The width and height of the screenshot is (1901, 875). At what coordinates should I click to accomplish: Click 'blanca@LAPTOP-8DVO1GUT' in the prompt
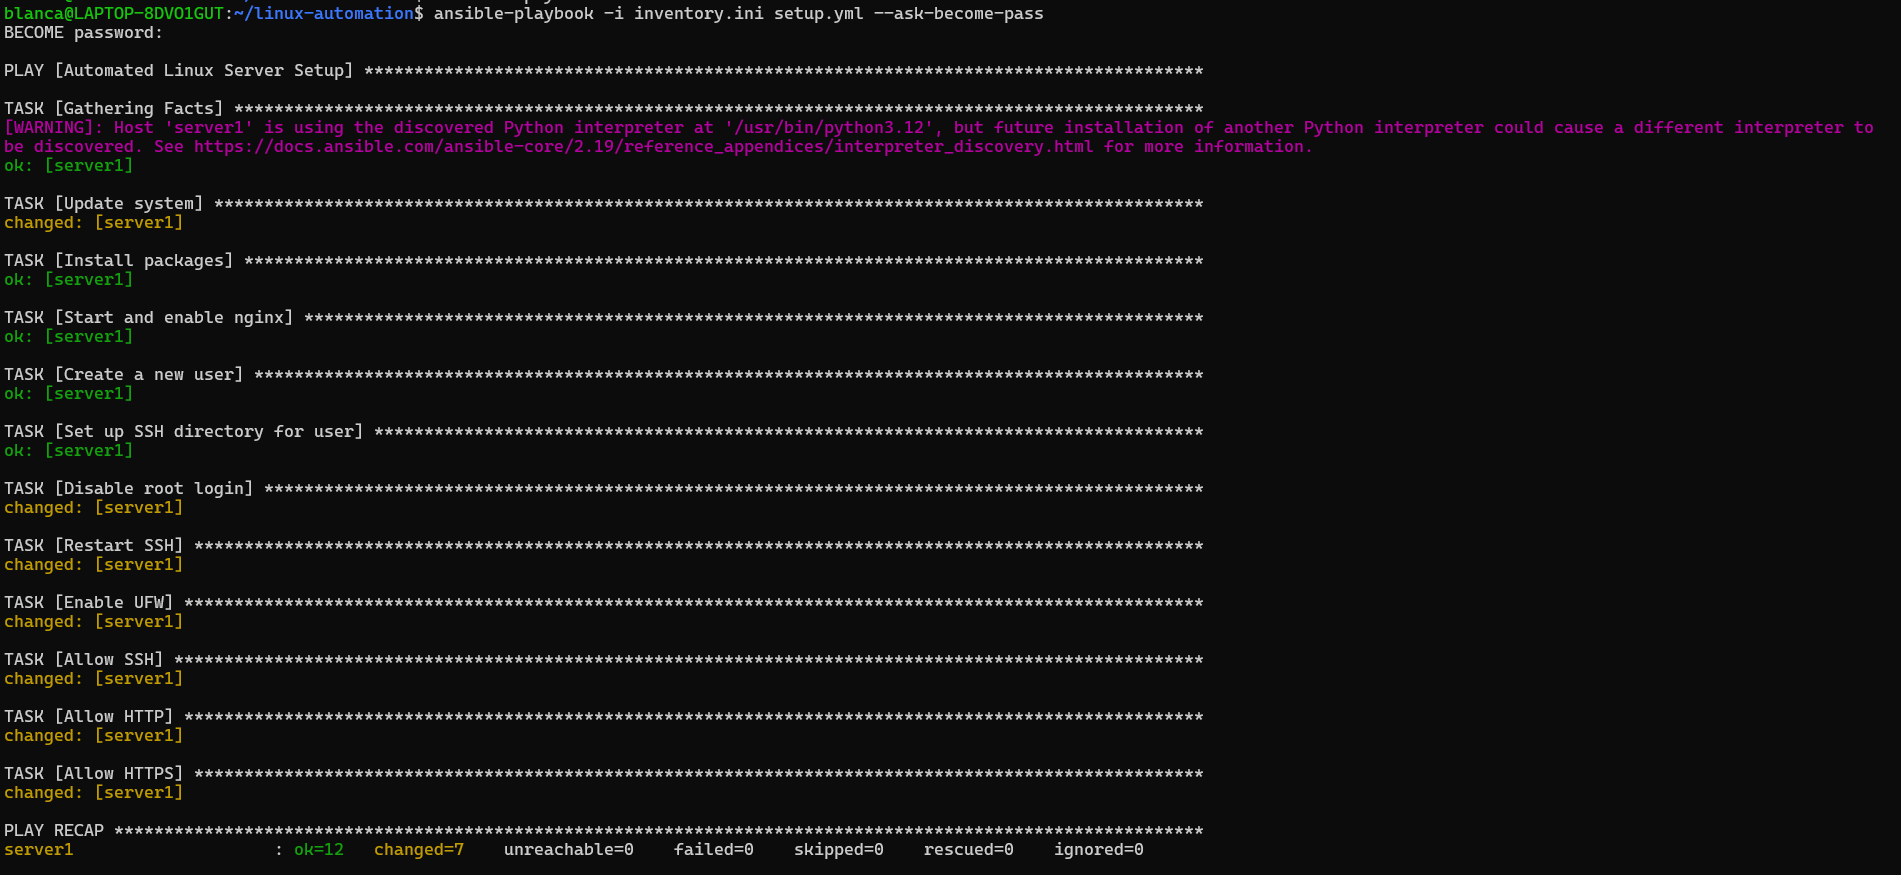click(114, 14)
